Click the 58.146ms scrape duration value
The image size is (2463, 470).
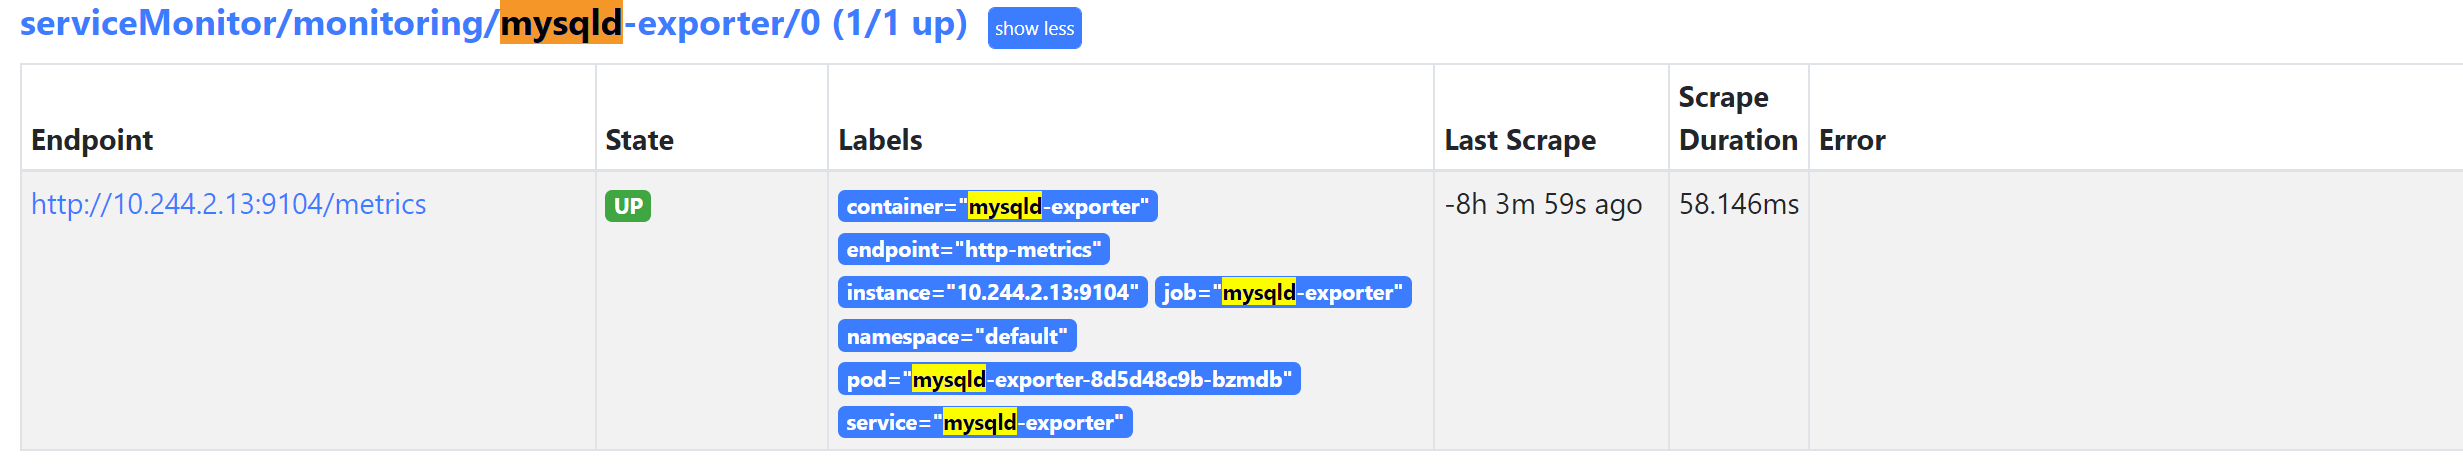click(x=1738, y=204)
